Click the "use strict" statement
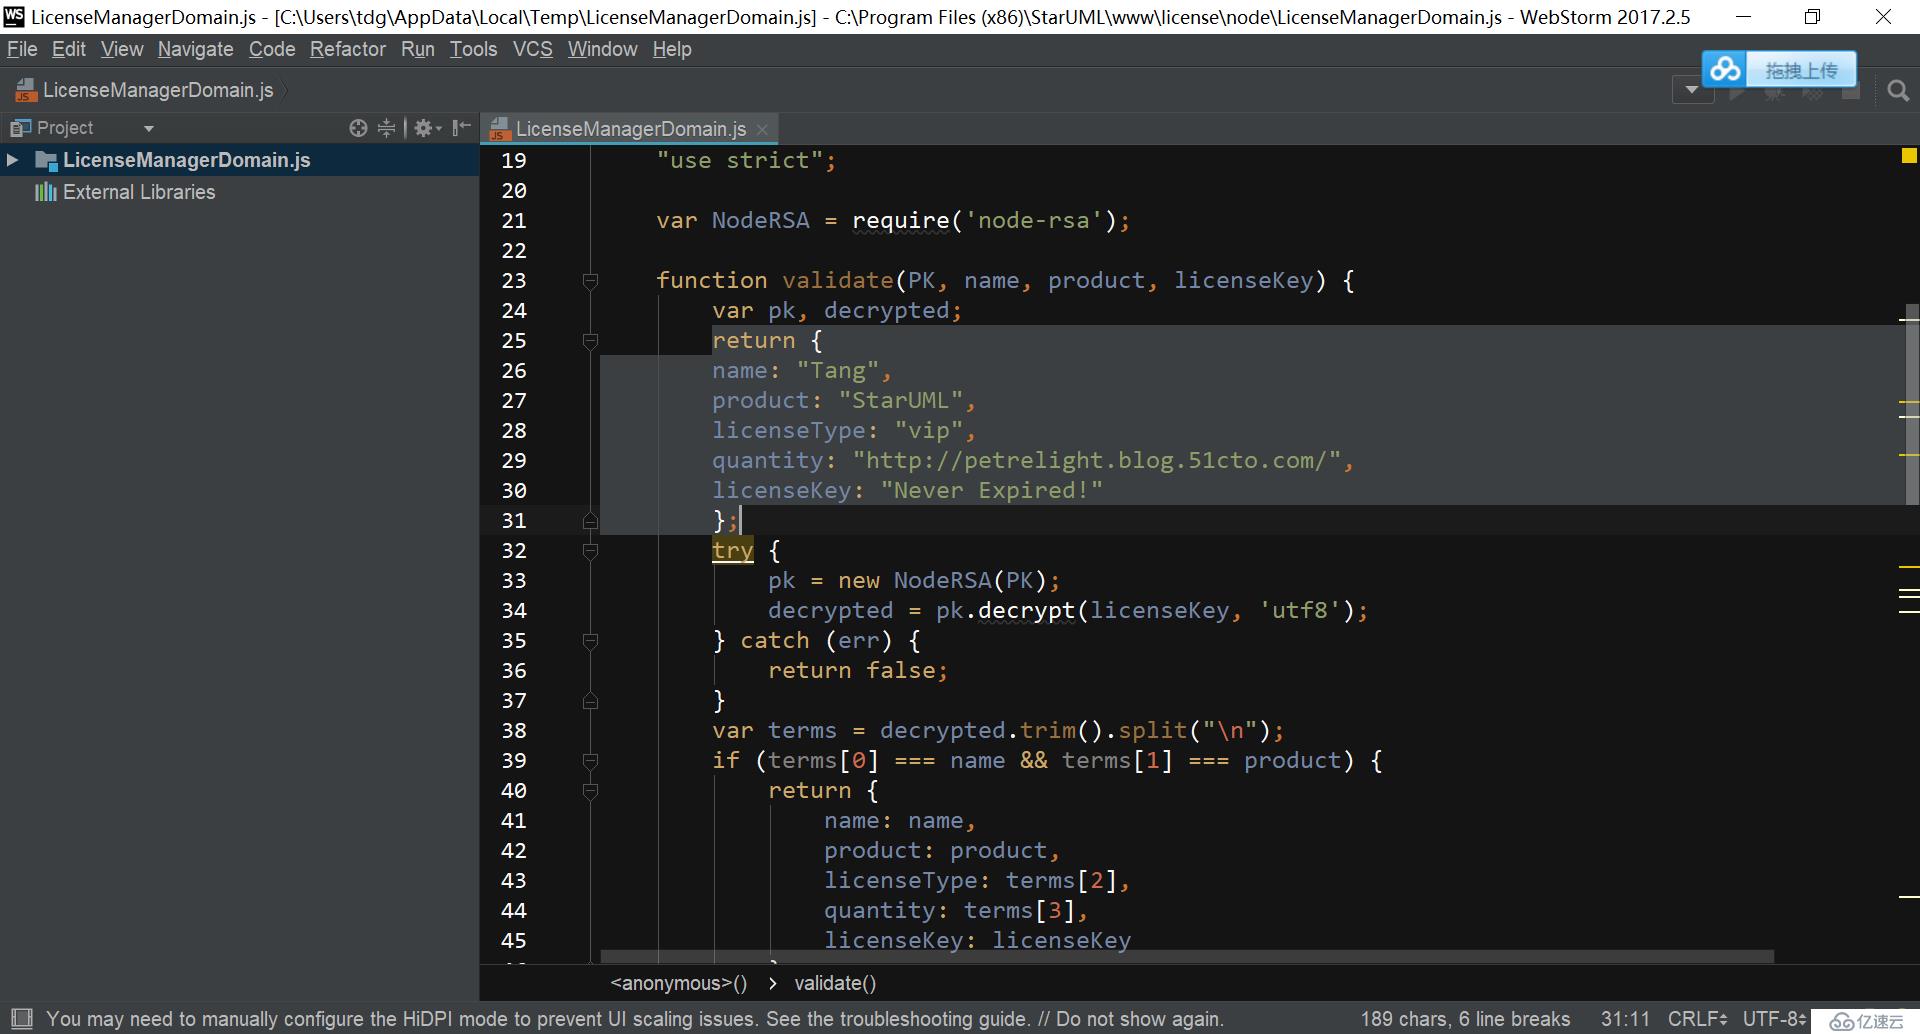Screen dimensions: 1920x1034 (x=746, y=161)
